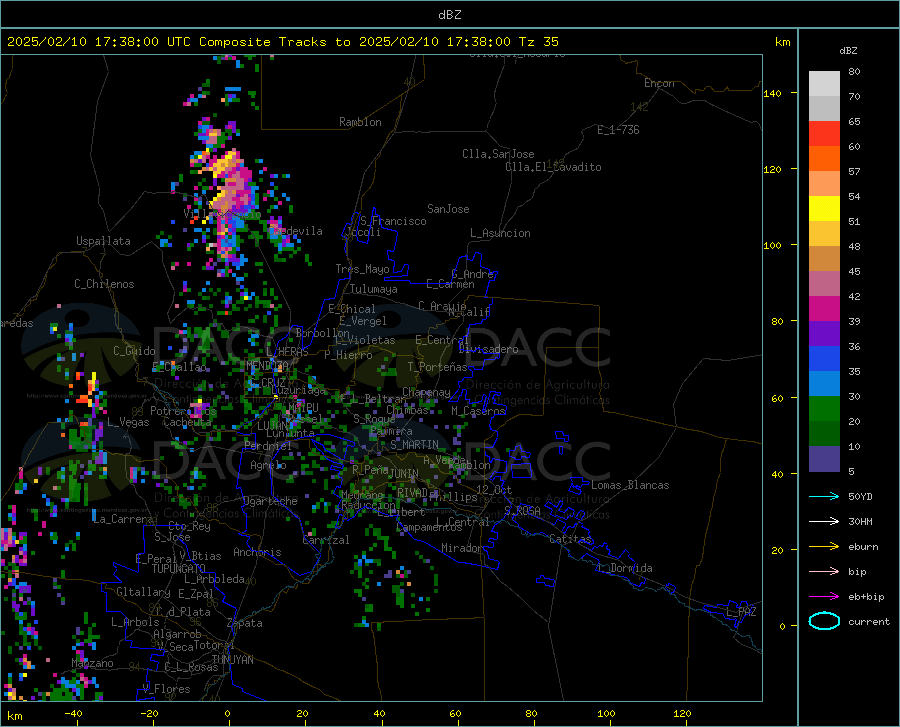Click the 'Divisadero' map label
Screen dimensions: 900x727
[x=488, y=349]
